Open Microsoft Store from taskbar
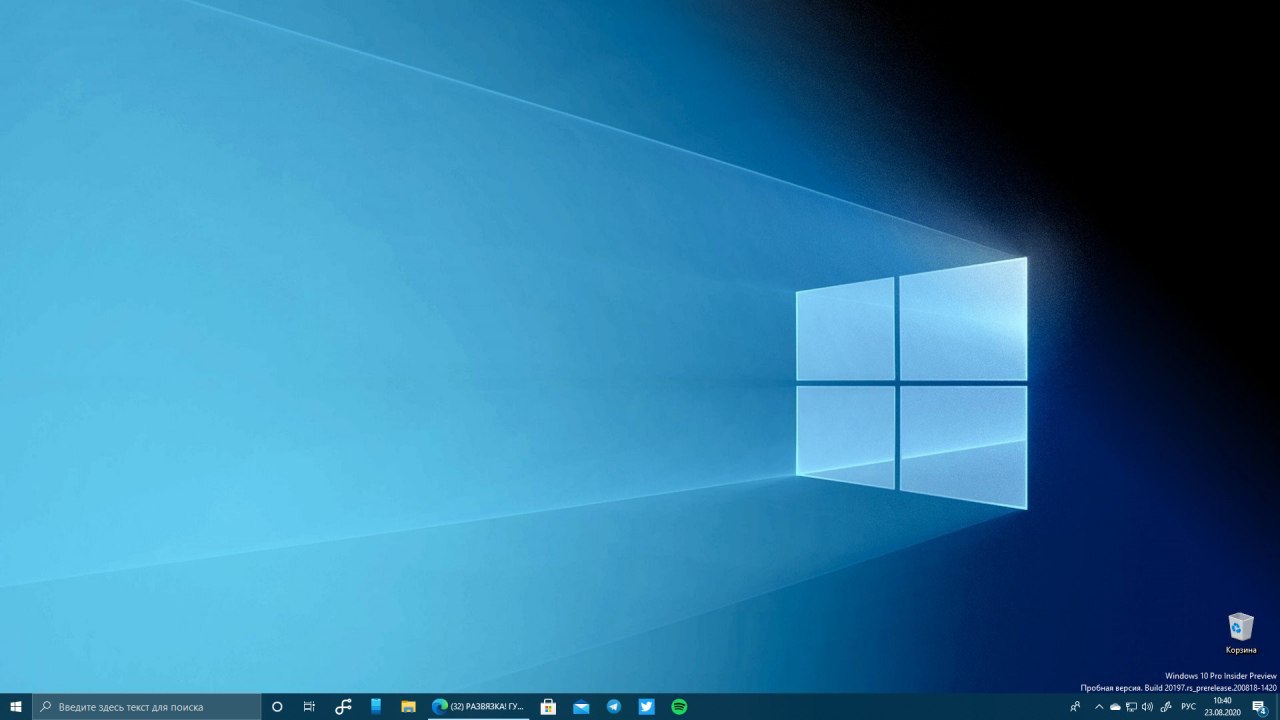Image resolution: width=1280 pixels, height=720 pixels. click(548, 707)
